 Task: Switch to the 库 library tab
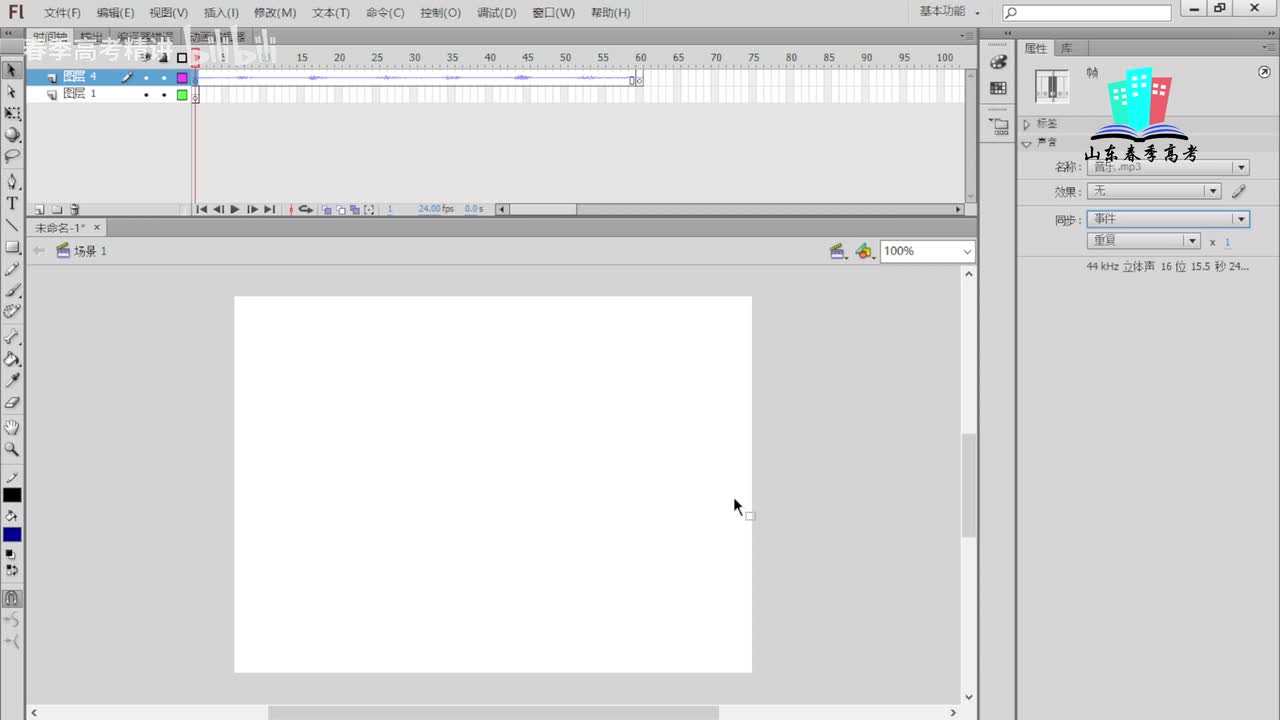[x=1066, y=48]
